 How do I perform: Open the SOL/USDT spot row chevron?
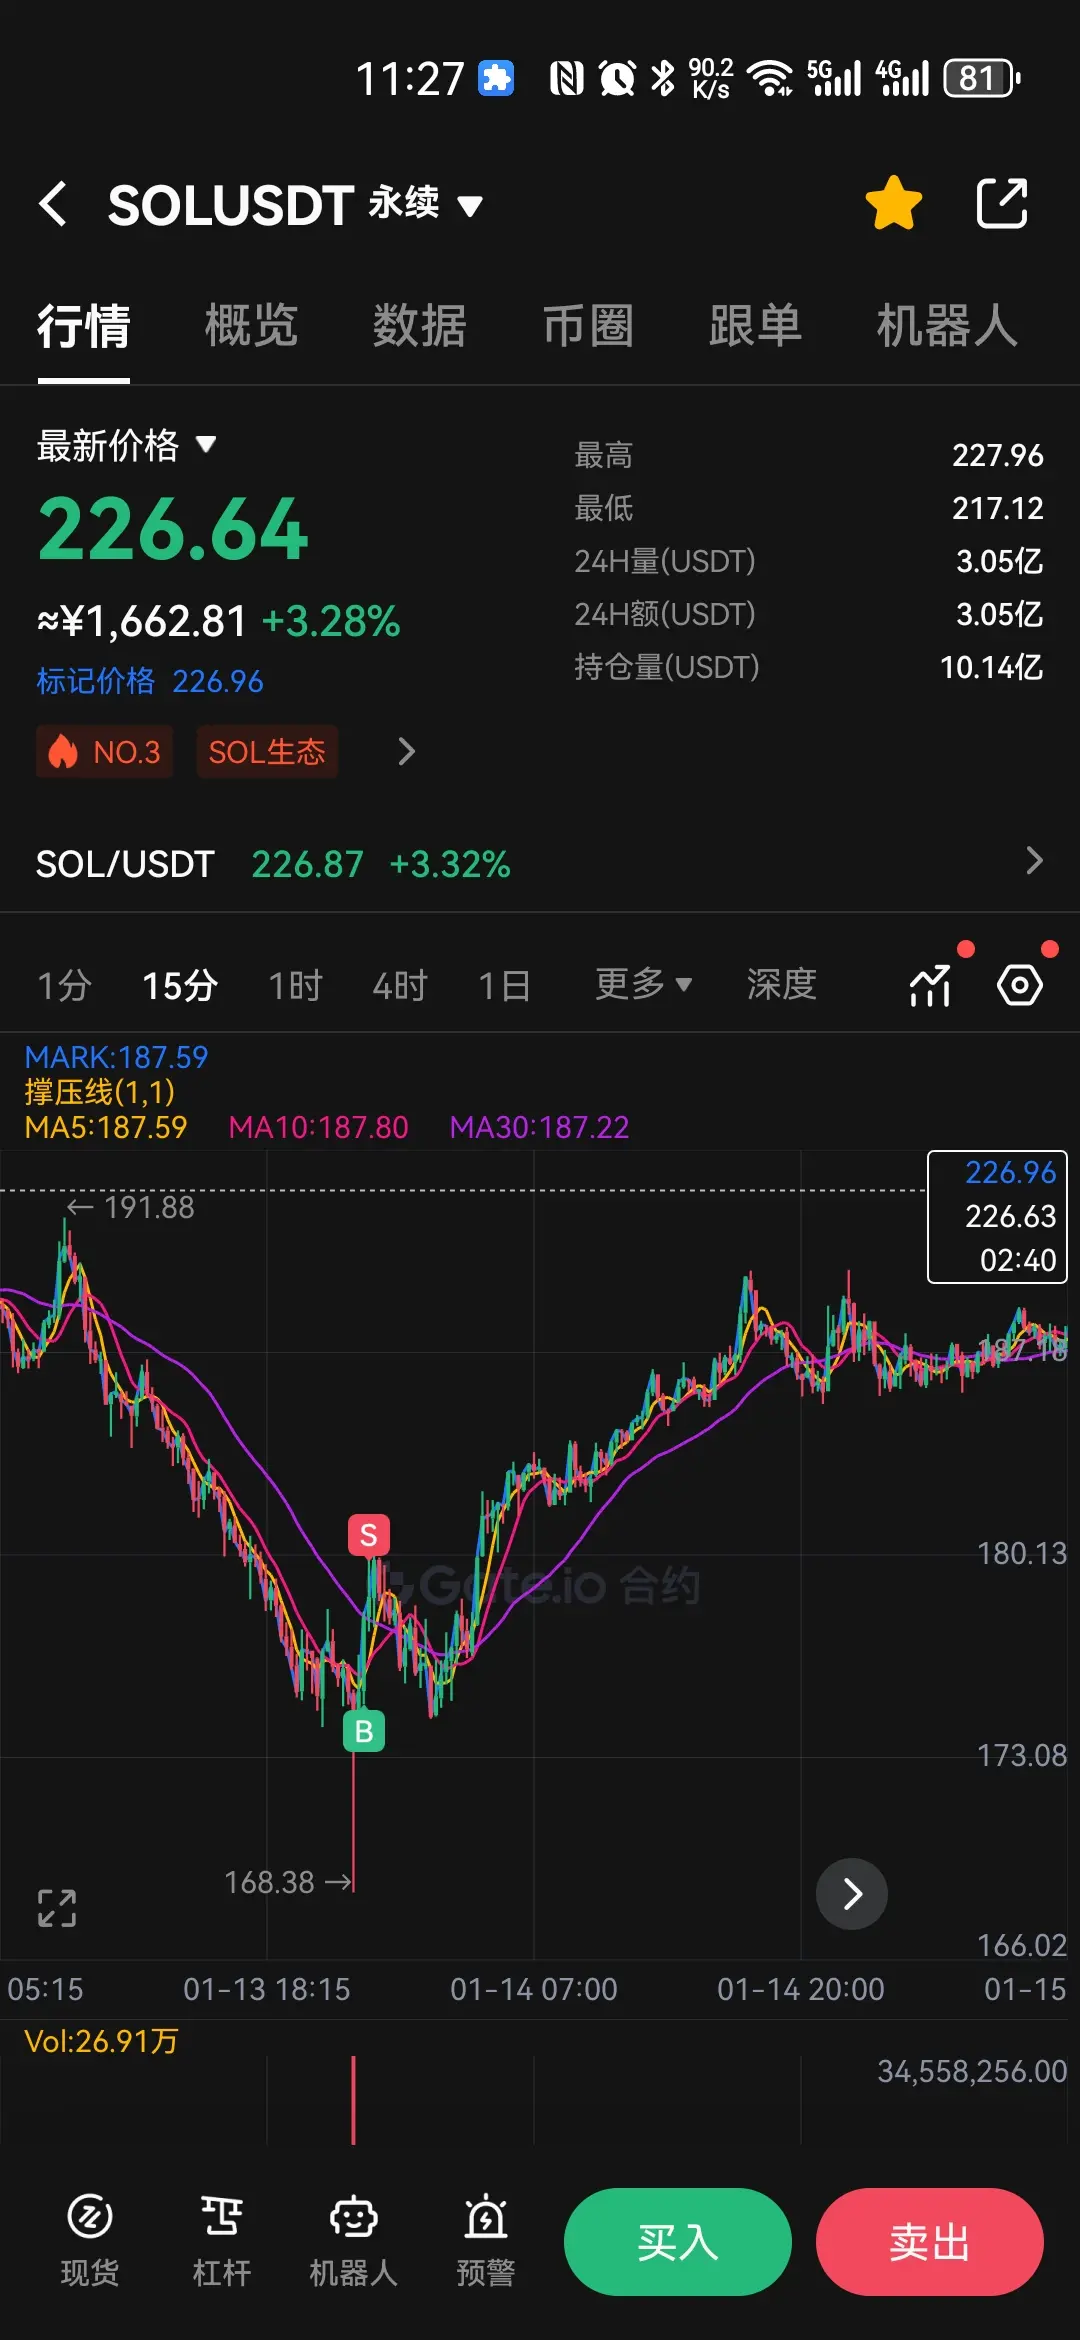point(1035,861)
